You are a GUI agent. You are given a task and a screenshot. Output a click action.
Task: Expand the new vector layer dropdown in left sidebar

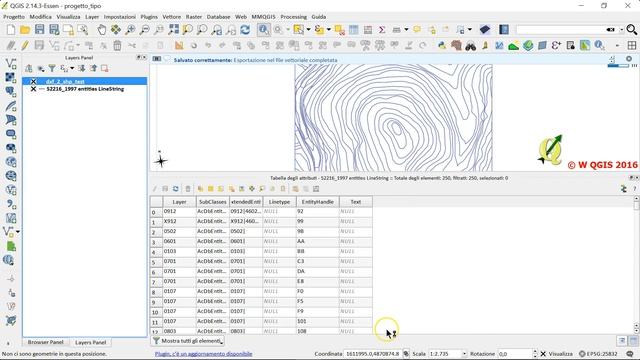coord(18,232)
